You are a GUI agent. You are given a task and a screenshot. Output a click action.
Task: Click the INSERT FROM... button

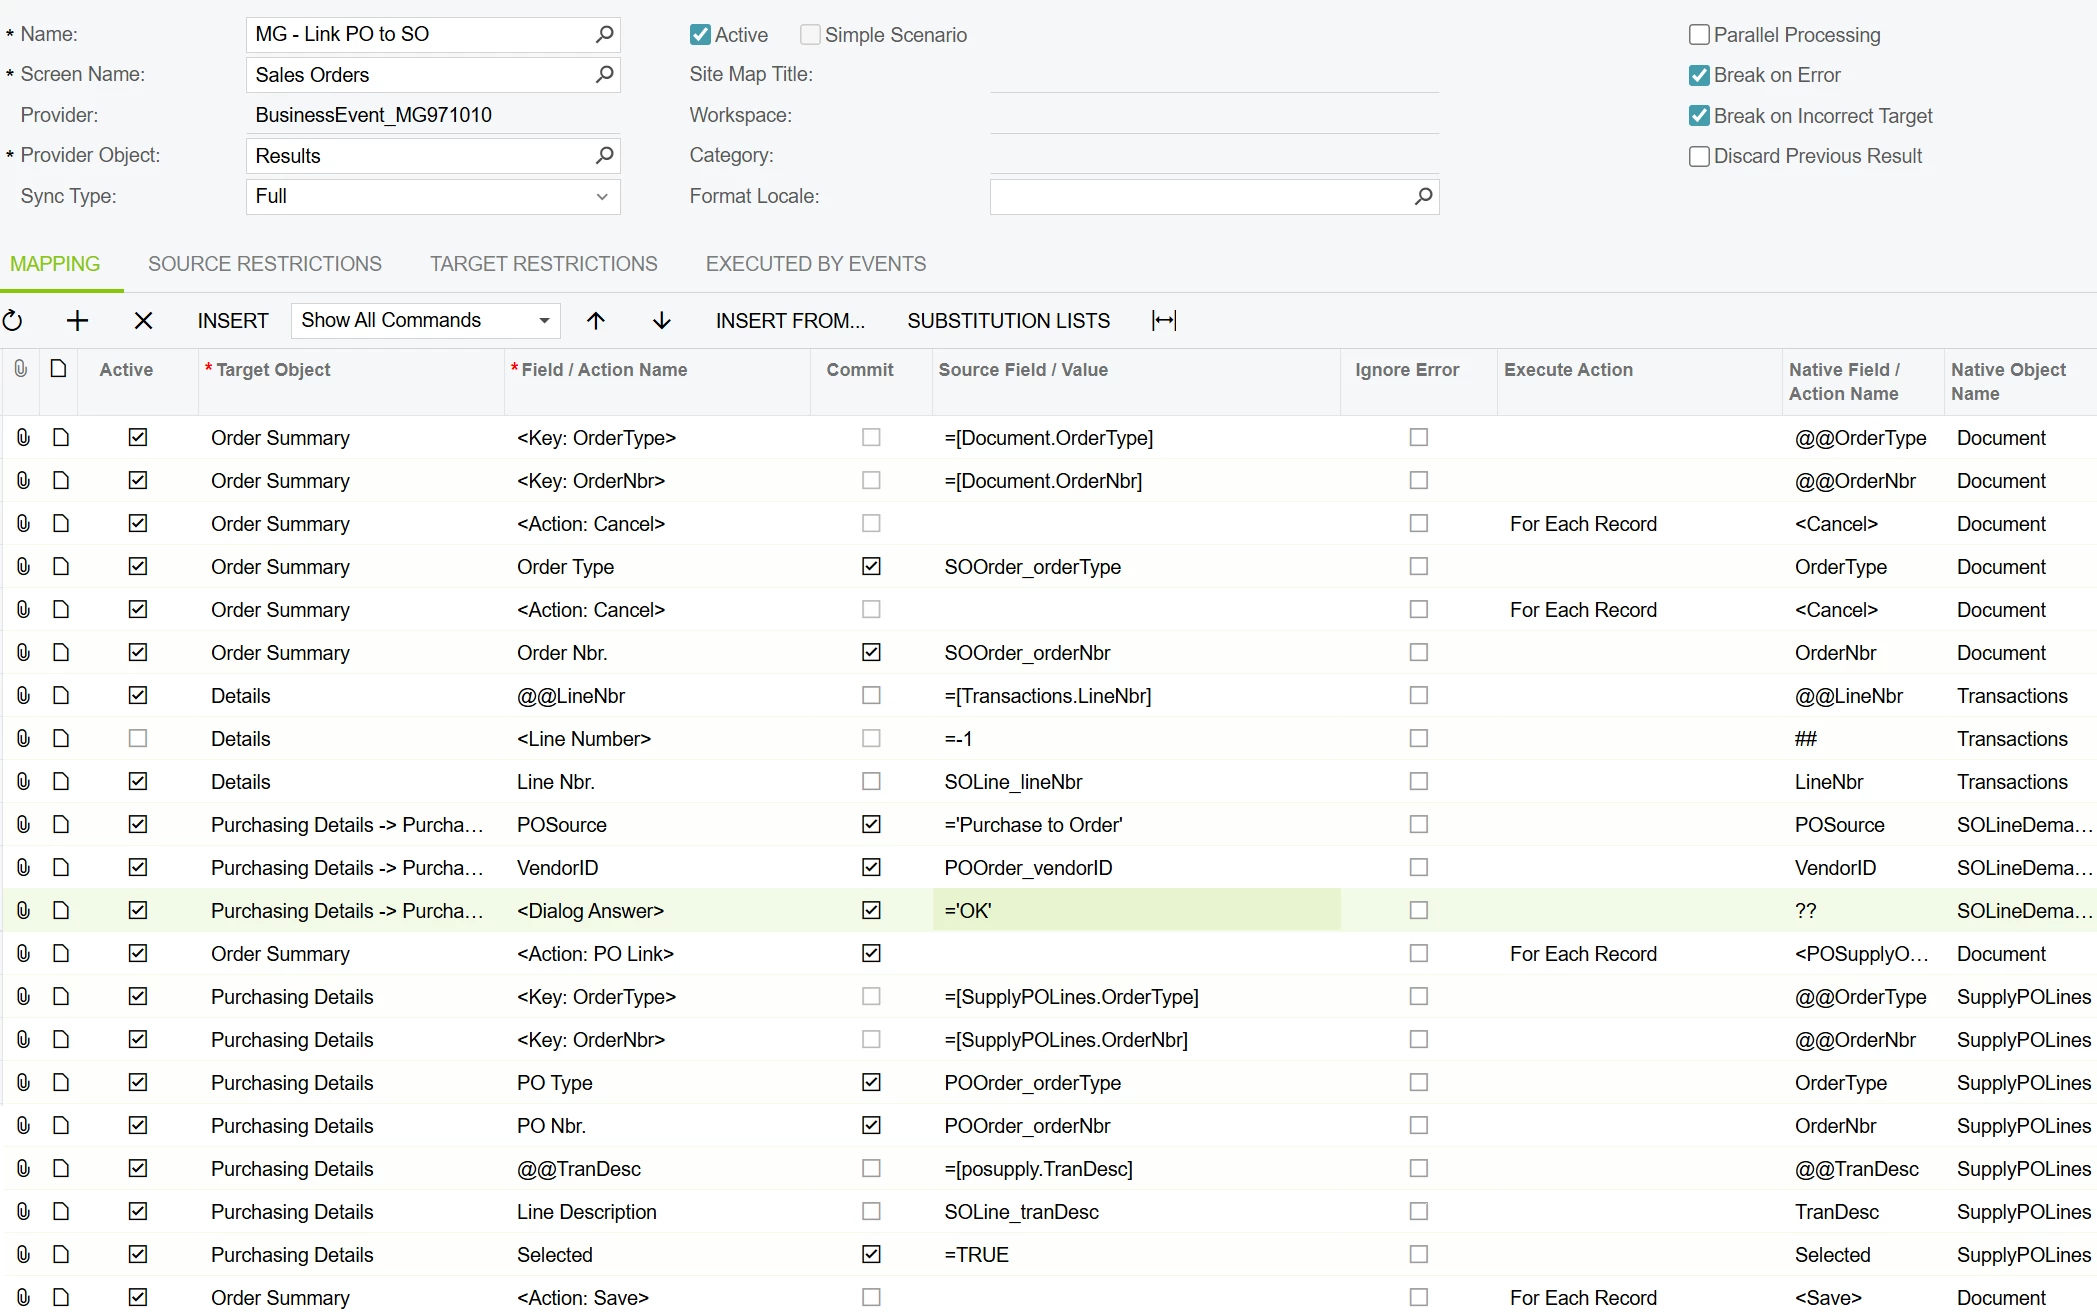[790, 321]
